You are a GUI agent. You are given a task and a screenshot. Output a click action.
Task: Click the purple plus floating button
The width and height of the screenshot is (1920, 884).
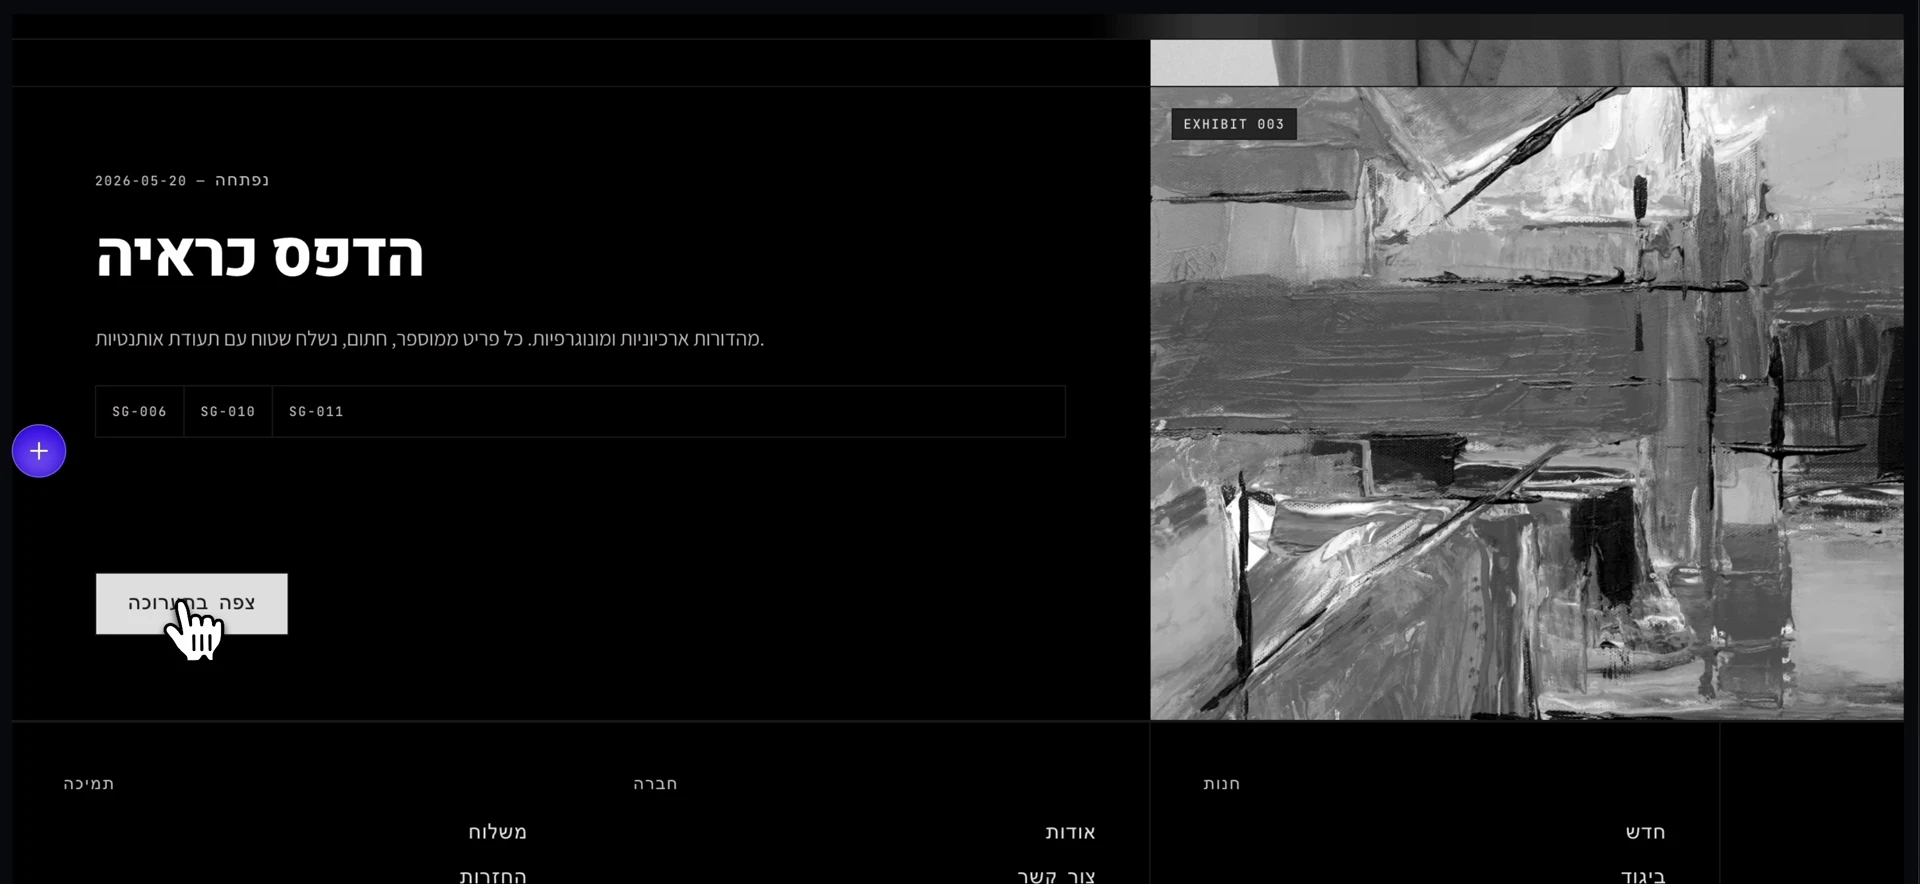tap(39, 451)
